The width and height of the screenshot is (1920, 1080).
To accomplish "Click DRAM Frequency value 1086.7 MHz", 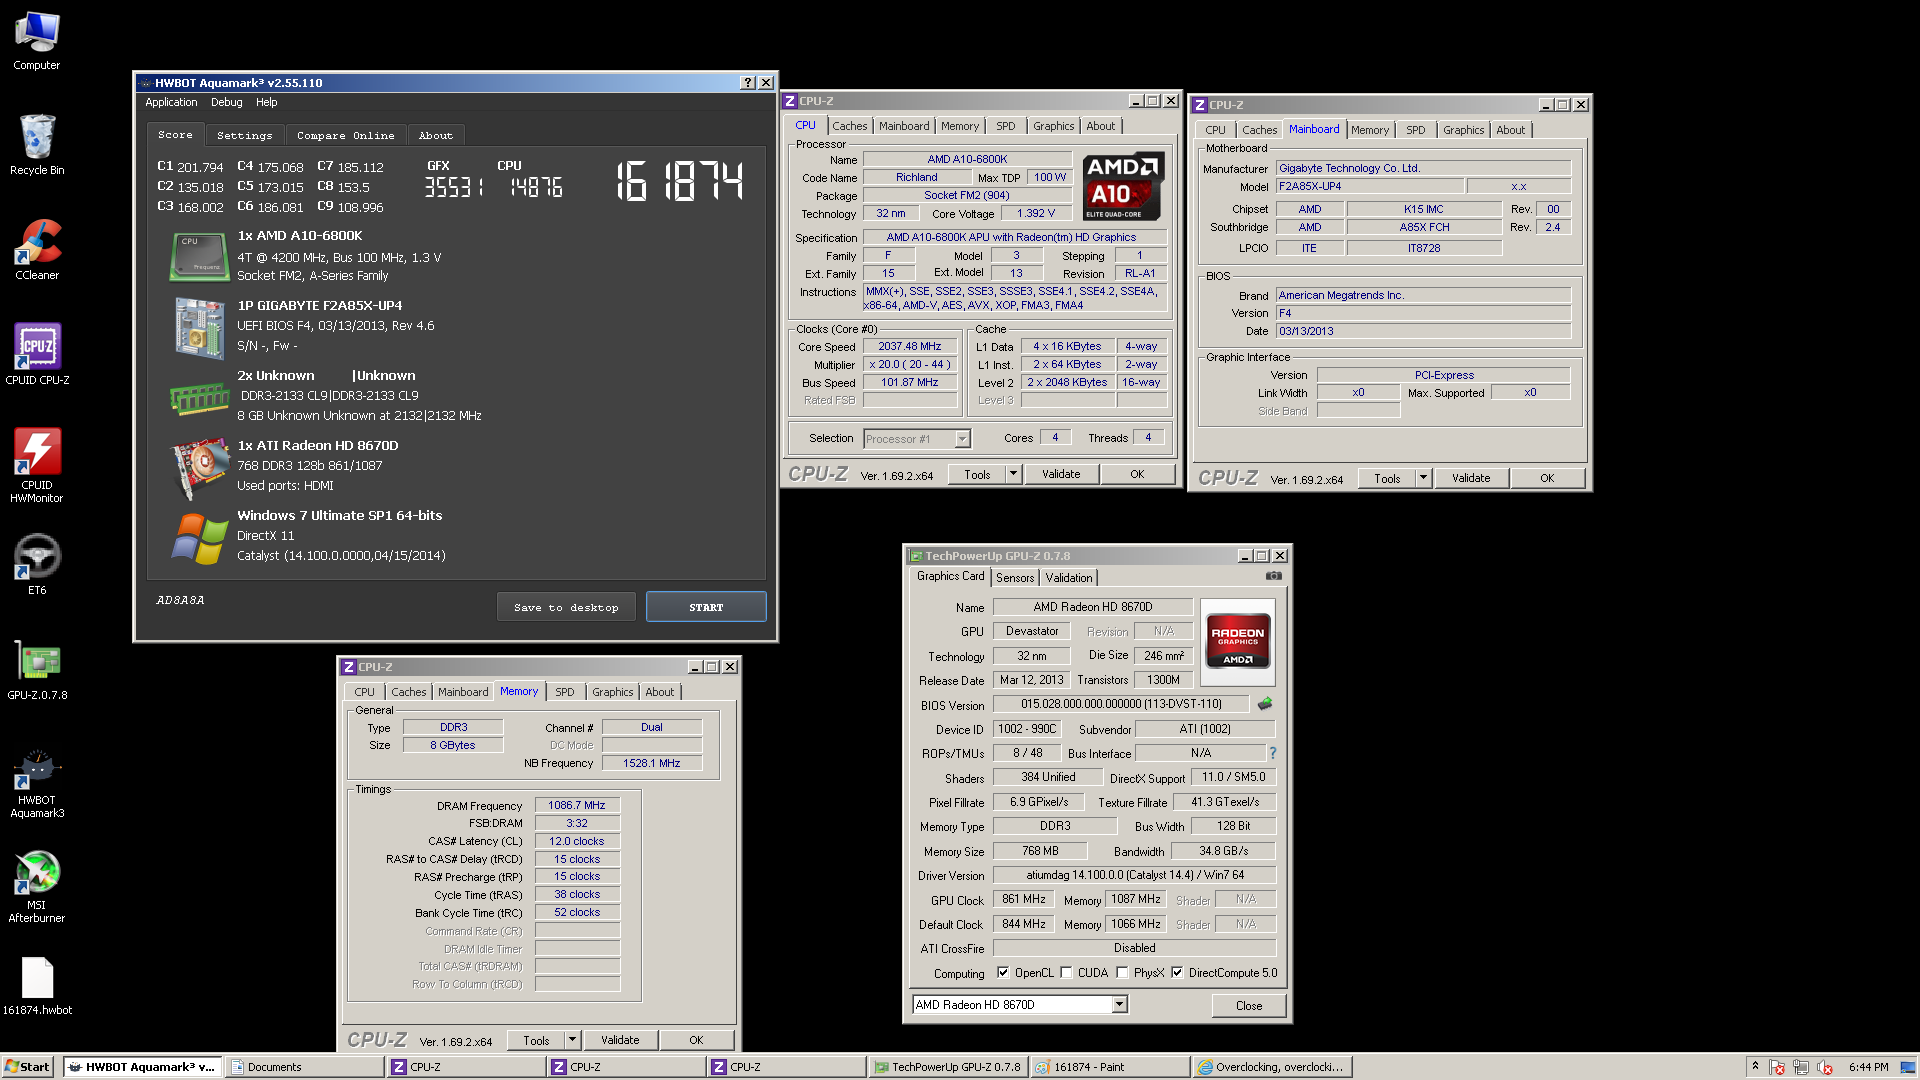I will pos(577,805).
